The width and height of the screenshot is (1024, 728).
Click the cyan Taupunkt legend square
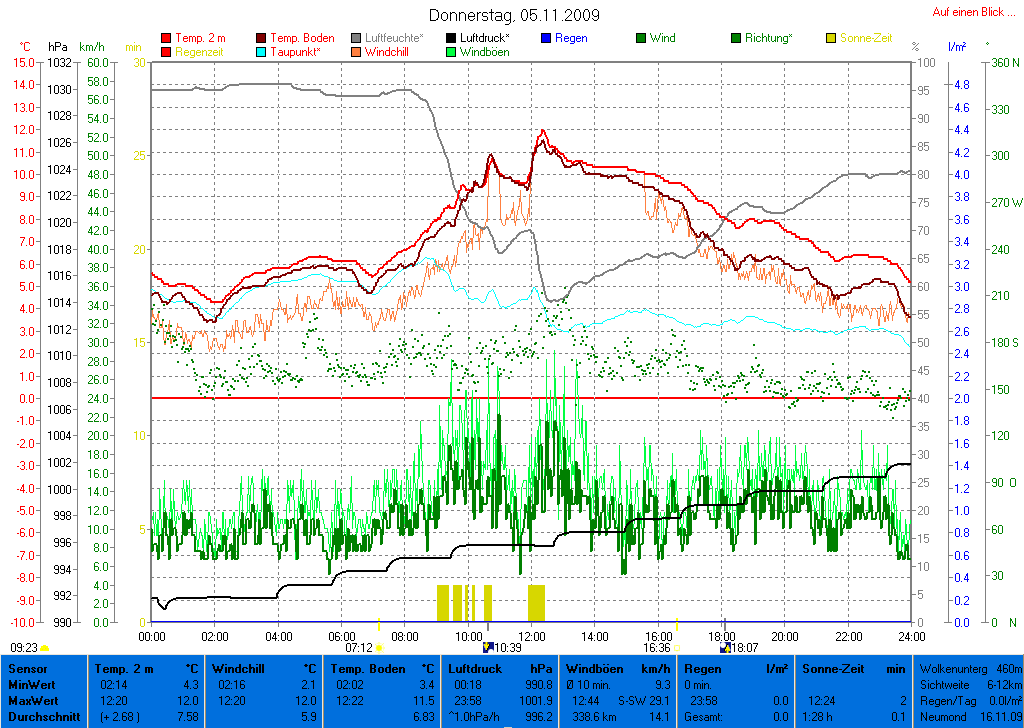(262, 52)
